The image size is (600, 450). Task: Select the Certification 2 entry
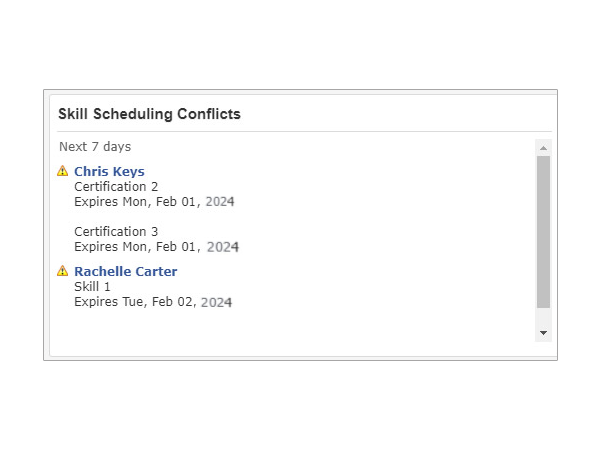pyautogui.click(x=116, y=187)
